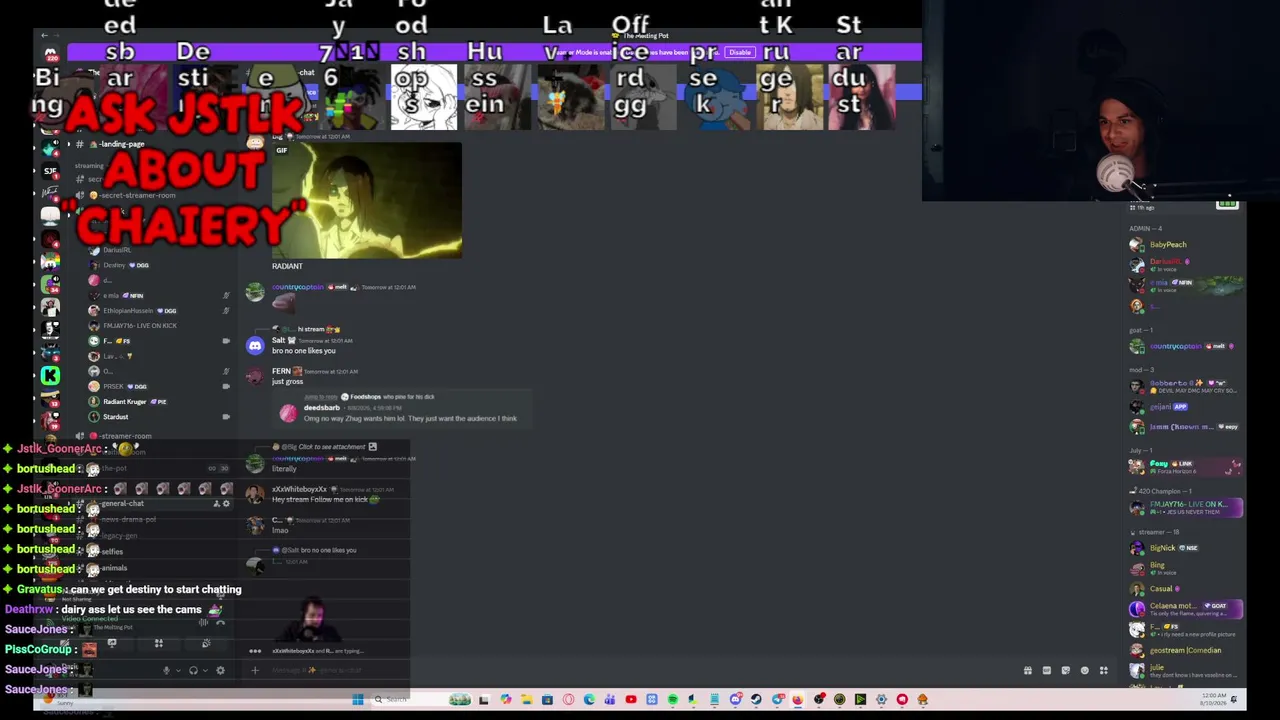1280x720 pixels.
Task: Open geostream in the member list
Action: tap(1186, 650)
